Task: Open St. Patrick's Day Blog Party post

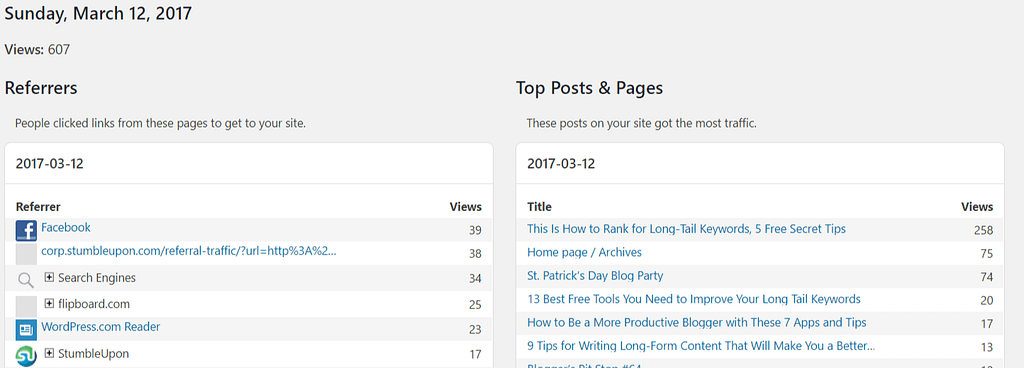Action: [595, 275]
